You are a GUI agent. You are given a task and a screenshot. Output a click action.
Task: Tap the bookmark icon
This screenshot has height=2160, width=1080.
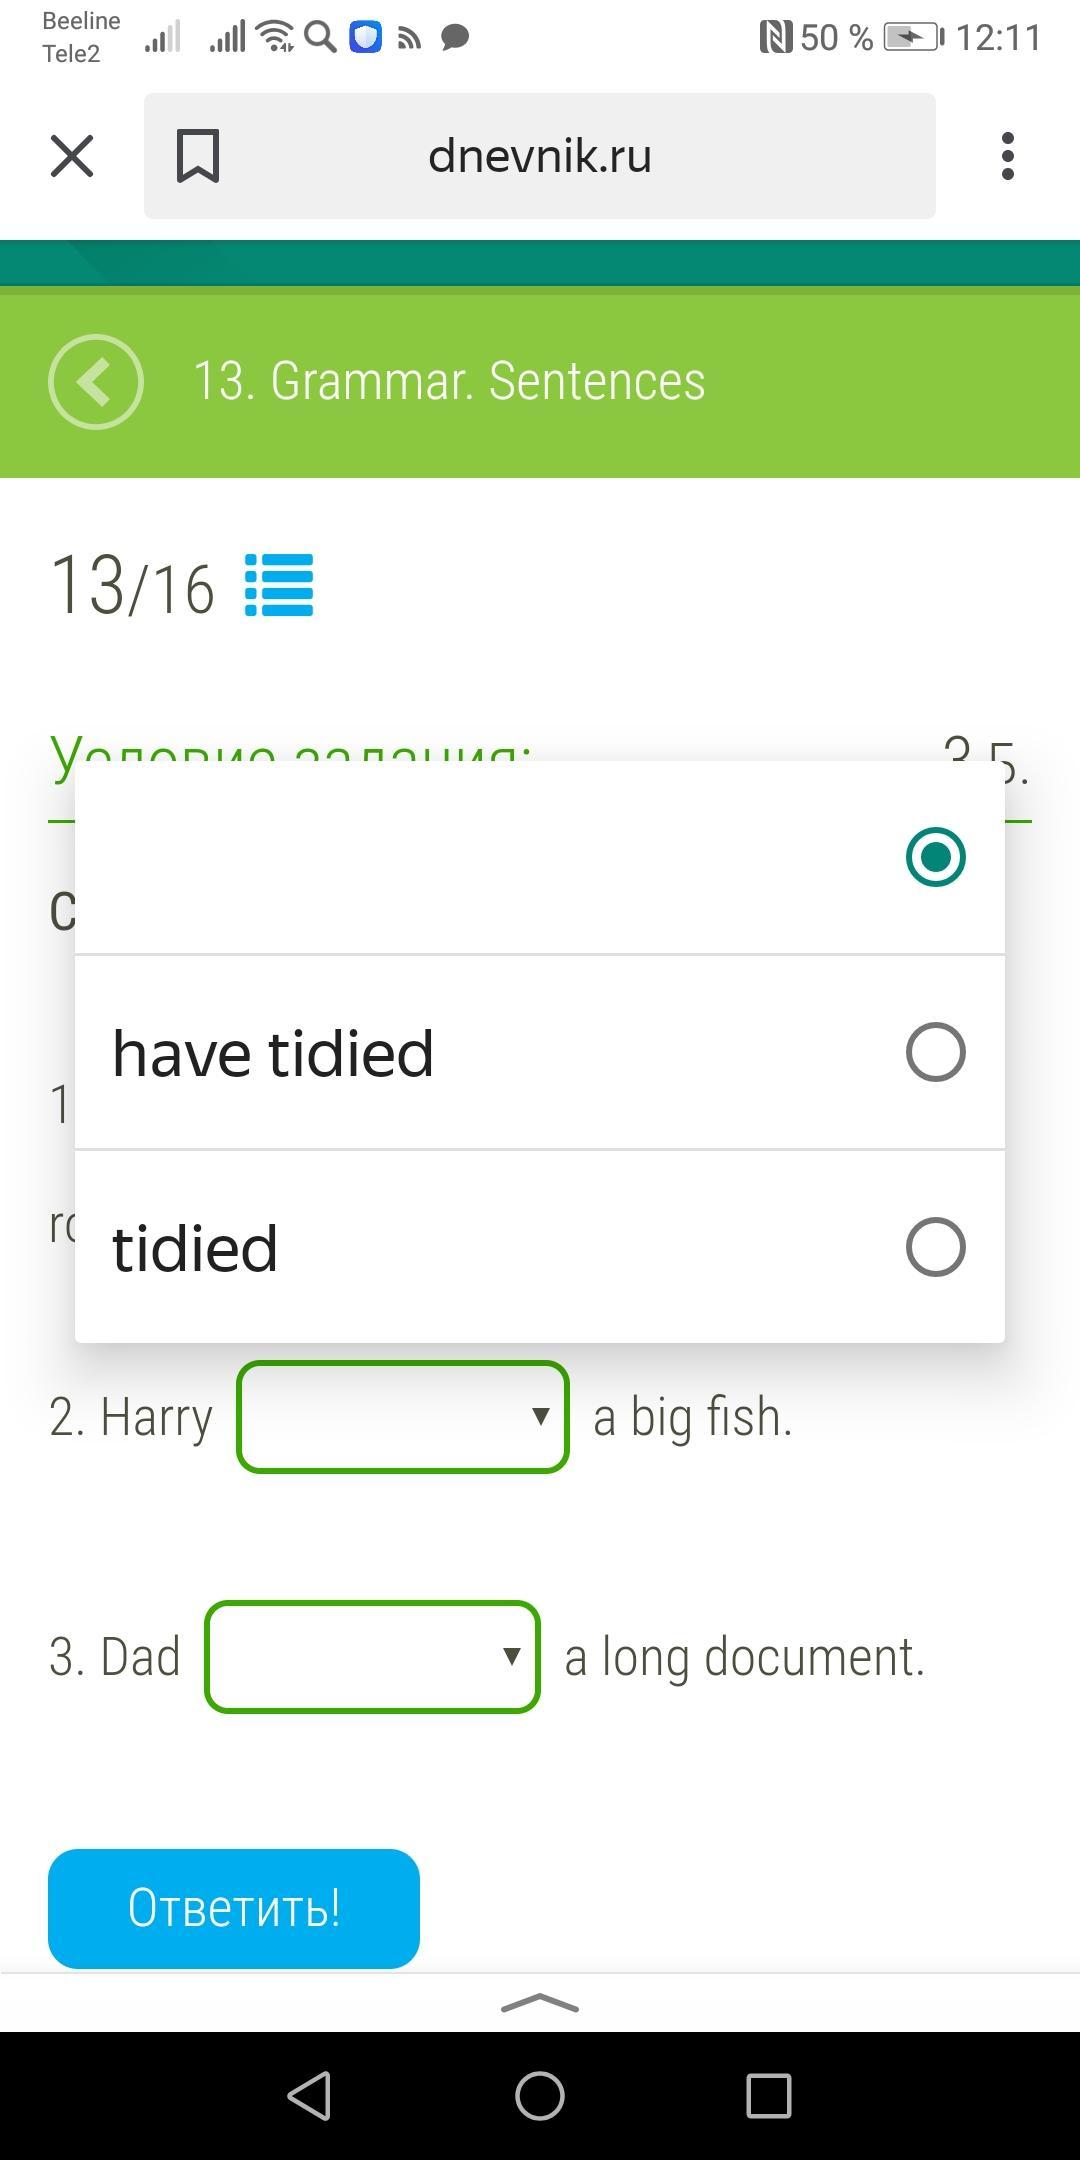tap(197, 156)
